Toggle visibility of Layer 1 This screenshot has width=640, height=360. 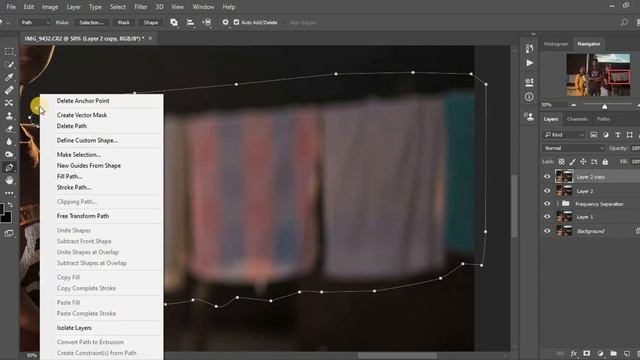[x=547, y=217]
